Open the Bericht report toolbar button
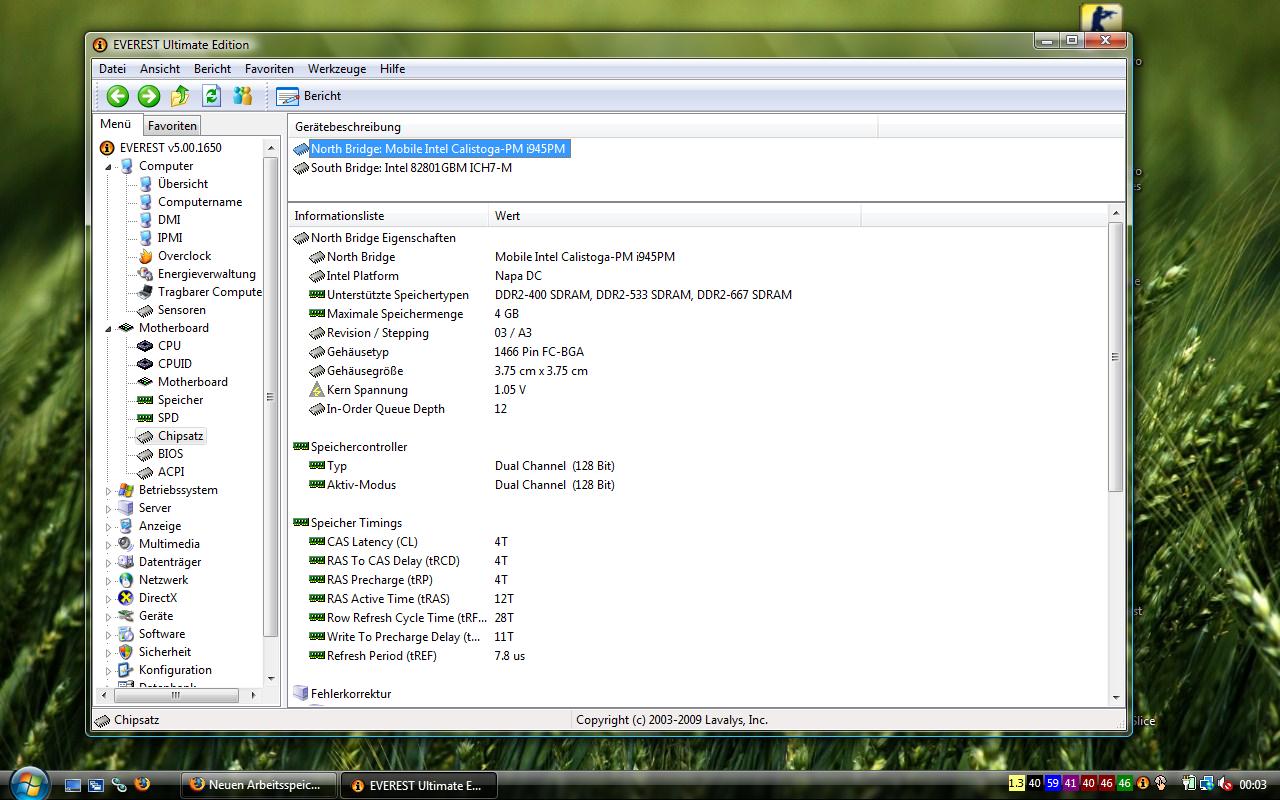 (x=309, y=96)
